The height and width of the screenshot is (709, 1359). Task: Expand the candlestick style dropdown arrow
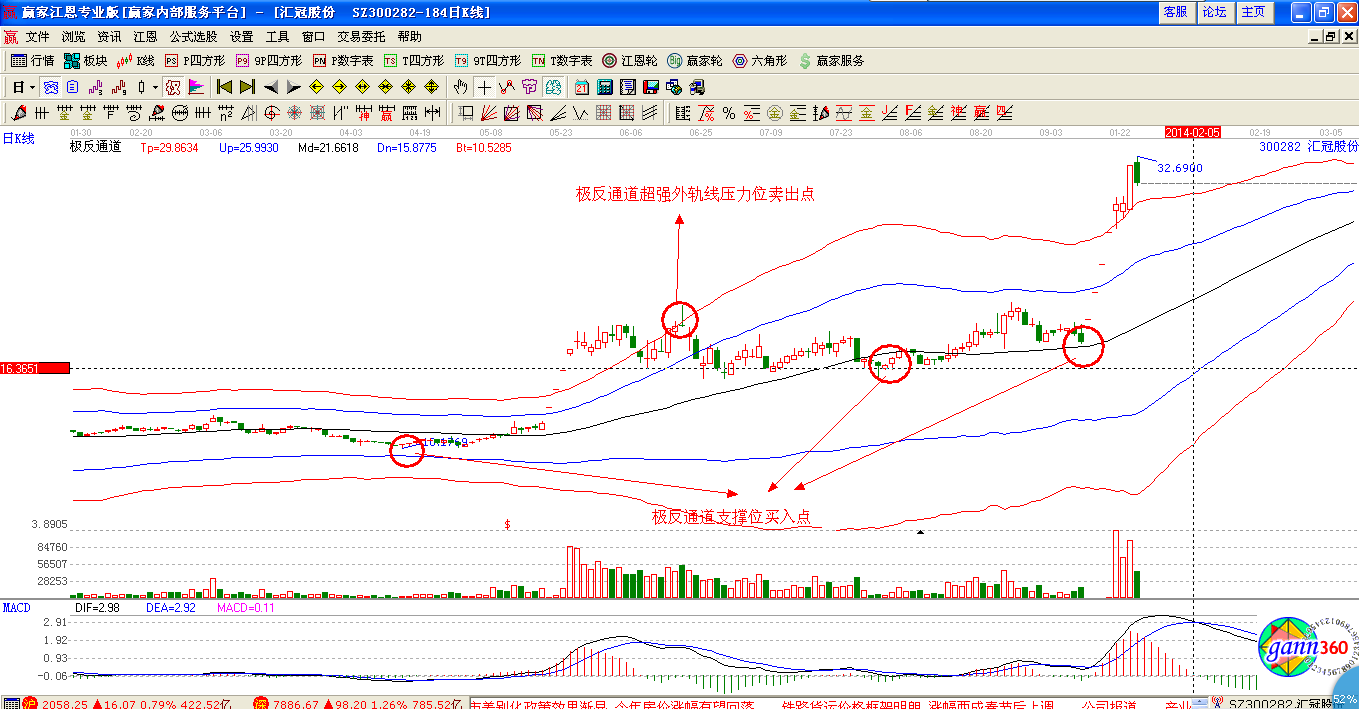[155, 87]
